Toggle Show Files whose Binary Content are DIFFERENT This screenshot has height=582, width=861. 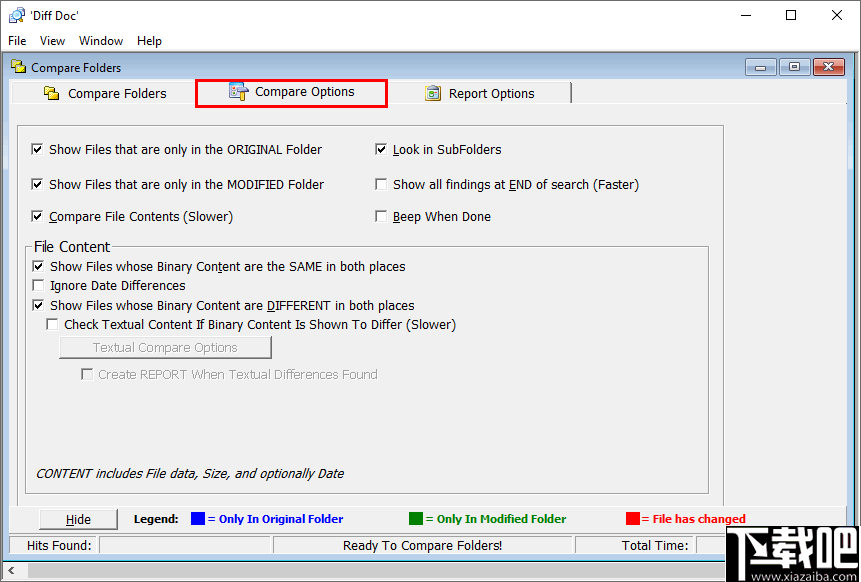(x=38, y=305)
